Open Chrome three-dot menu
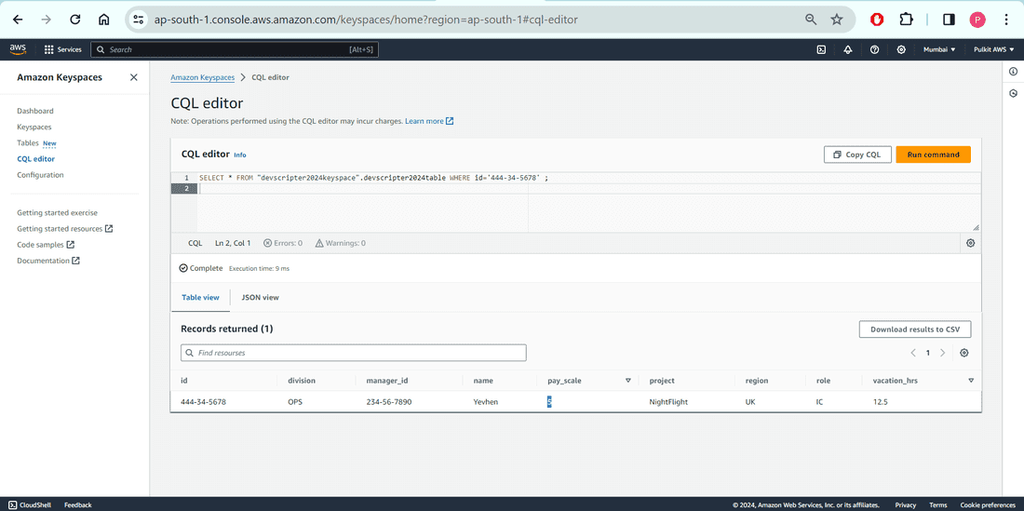The image size is (1024, 511). [1006, 20]
